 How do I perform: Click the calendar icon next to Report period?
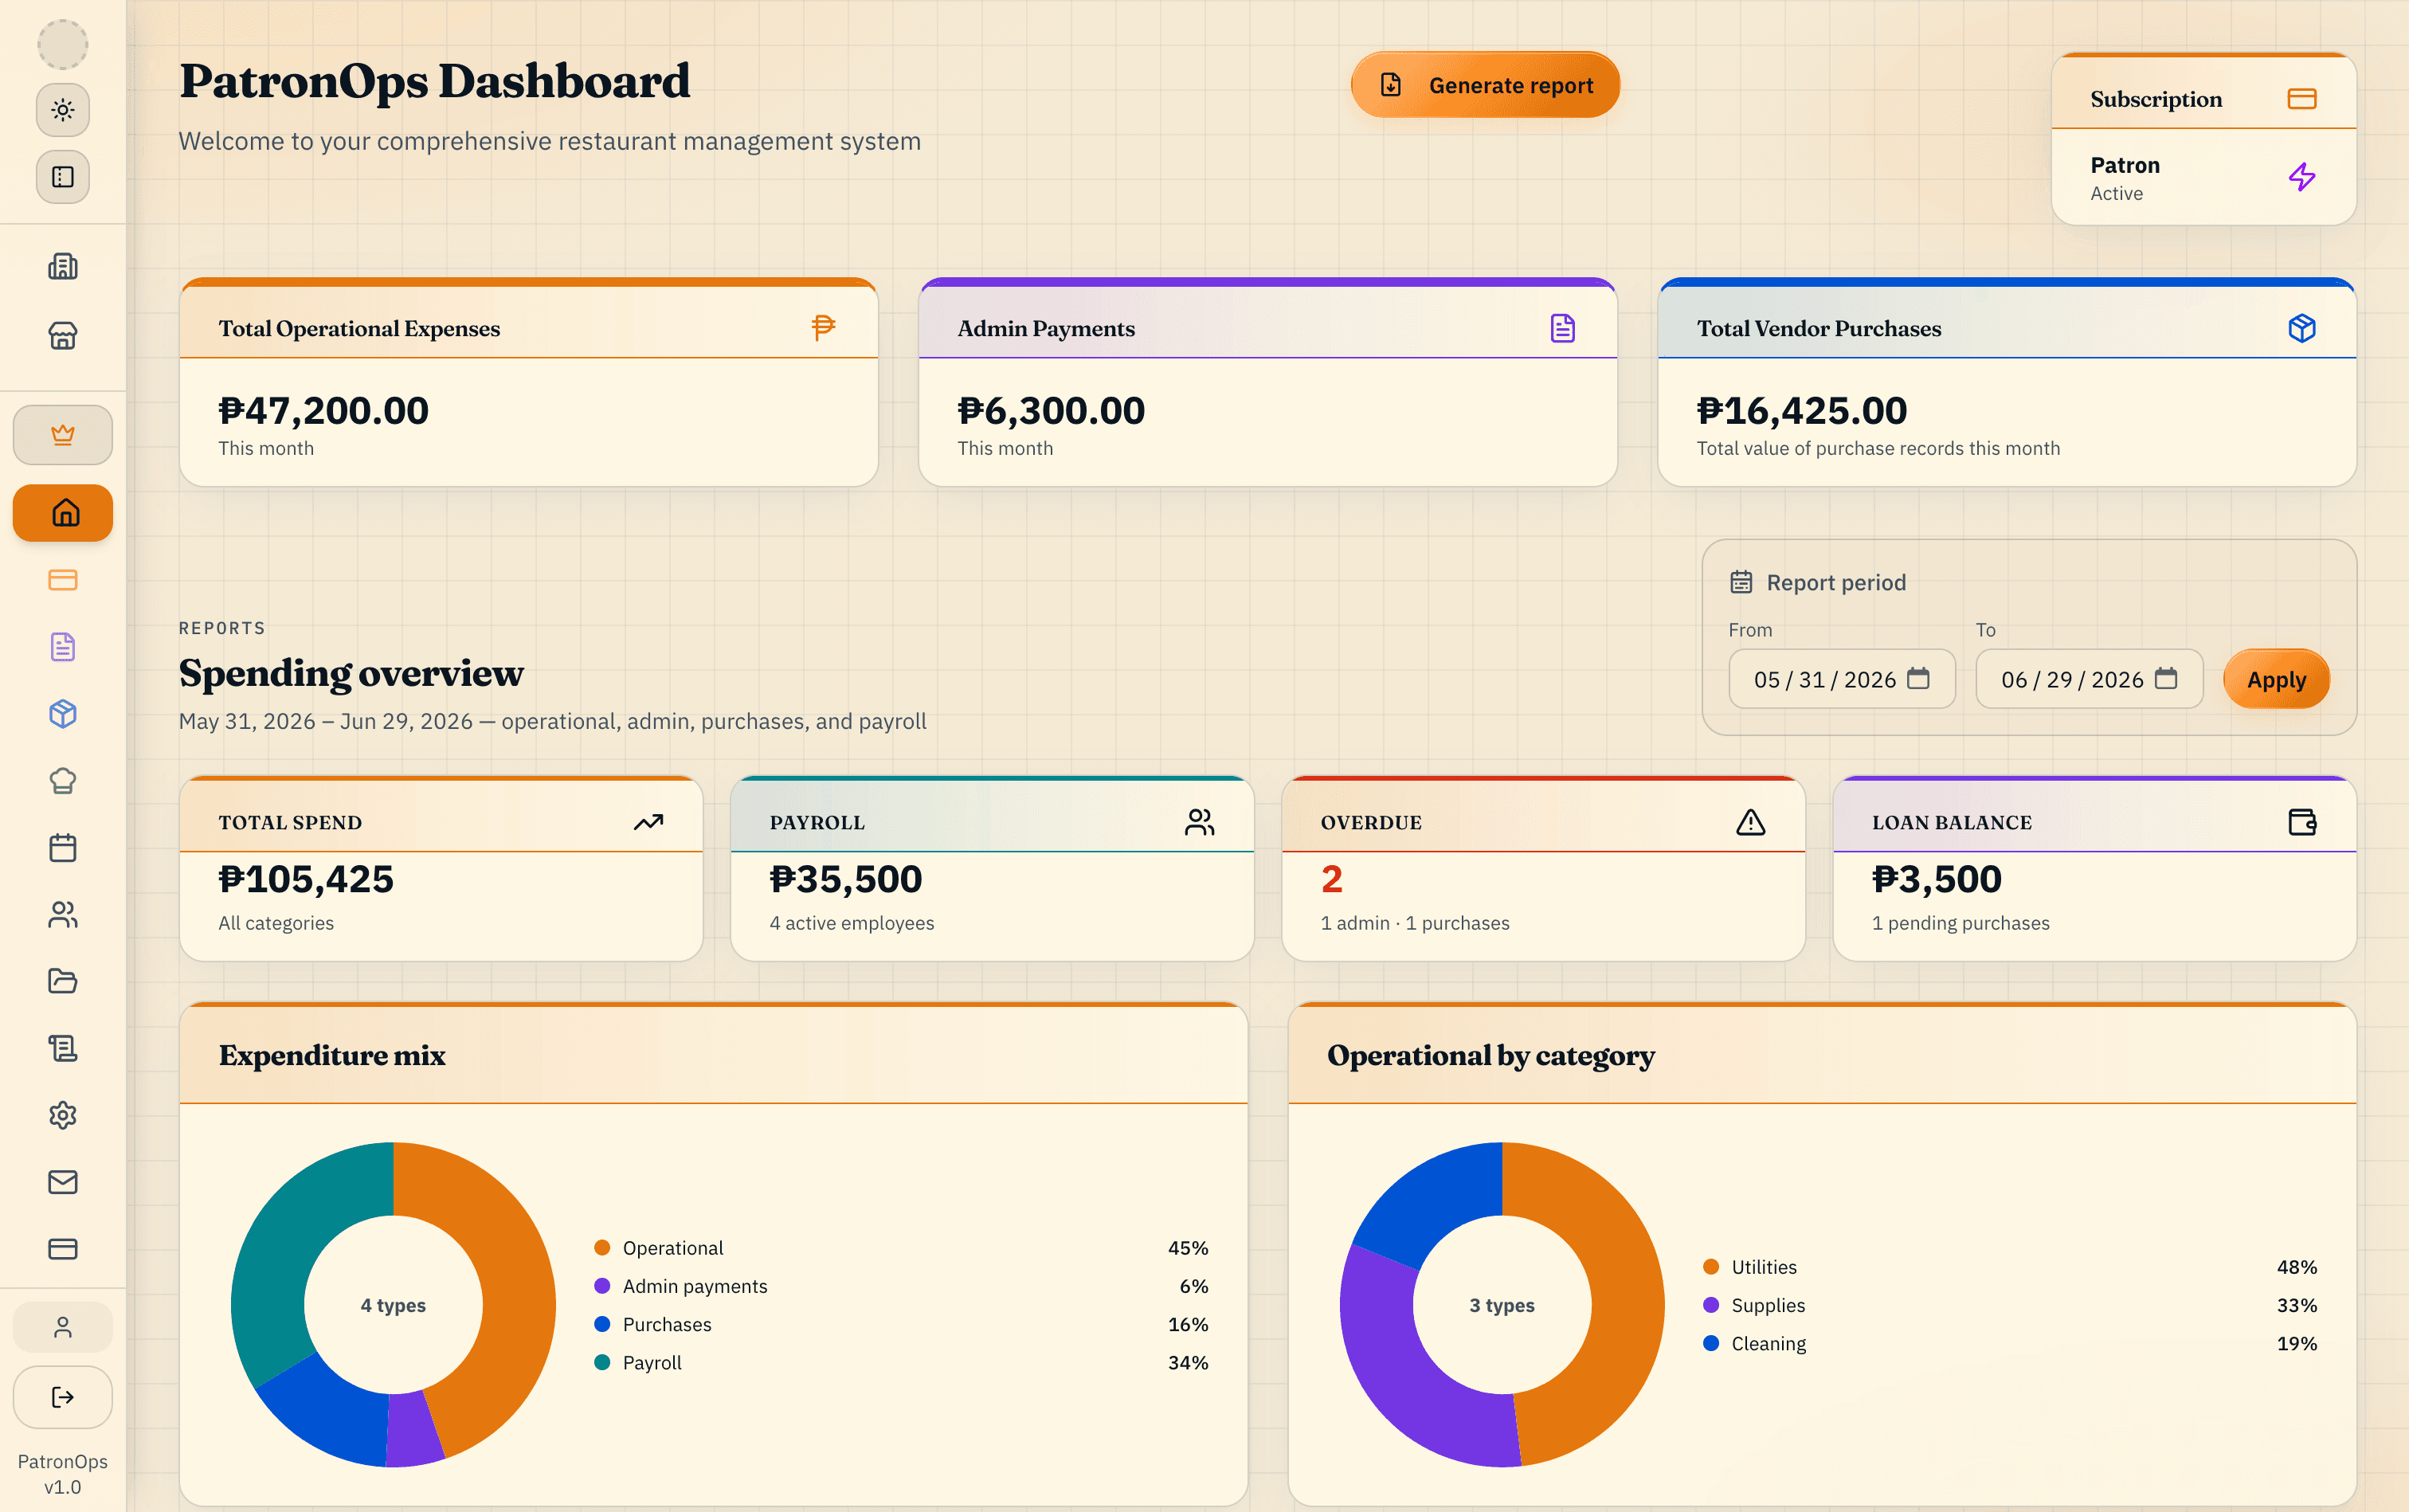click(1741, 582)
